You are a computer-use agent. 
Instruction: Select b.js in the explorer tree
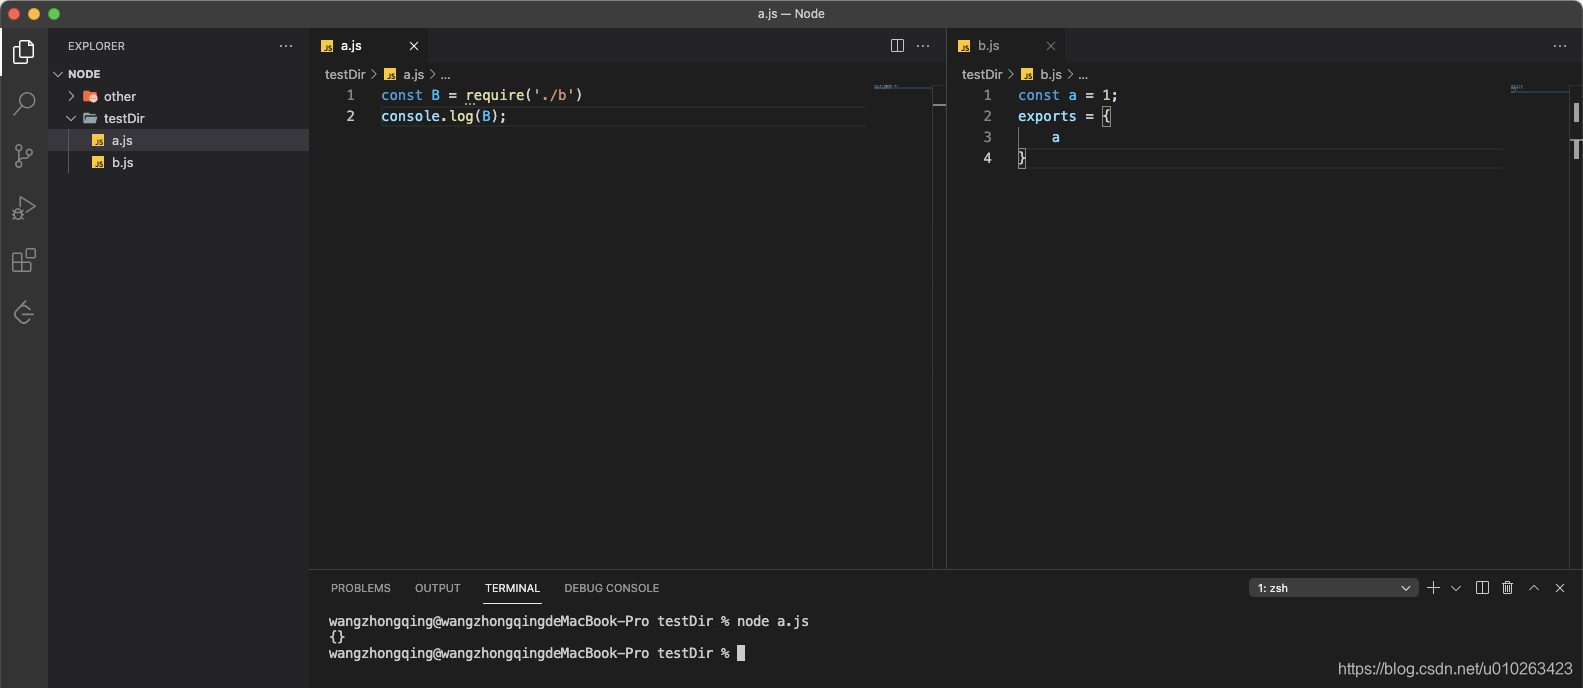(x=178, y=162)
